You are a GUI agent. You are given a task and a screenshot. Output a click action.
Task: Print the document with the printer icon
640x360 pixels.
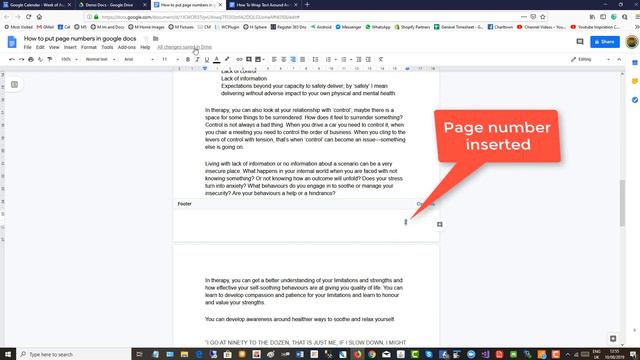(x=31, y=60)
